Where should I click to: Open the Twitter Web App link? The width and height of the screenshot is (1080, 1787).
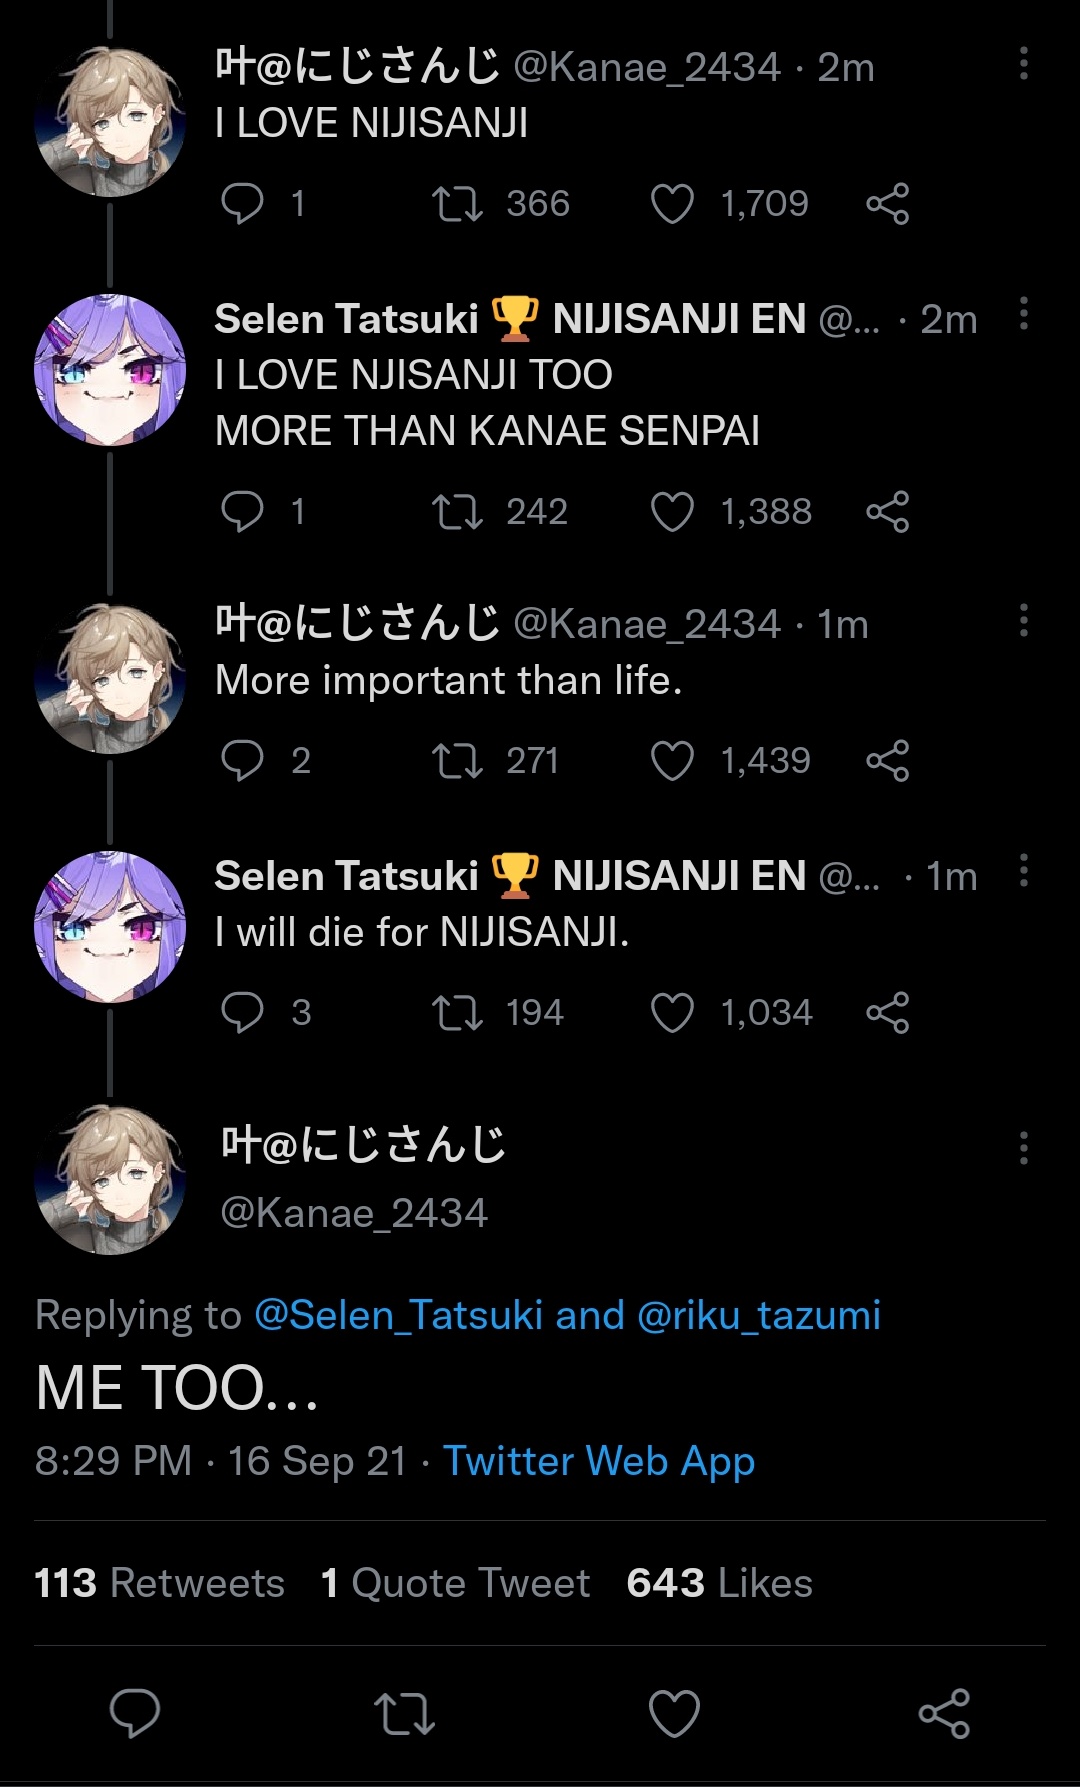pyautogui.click(x=599, y=1461)
